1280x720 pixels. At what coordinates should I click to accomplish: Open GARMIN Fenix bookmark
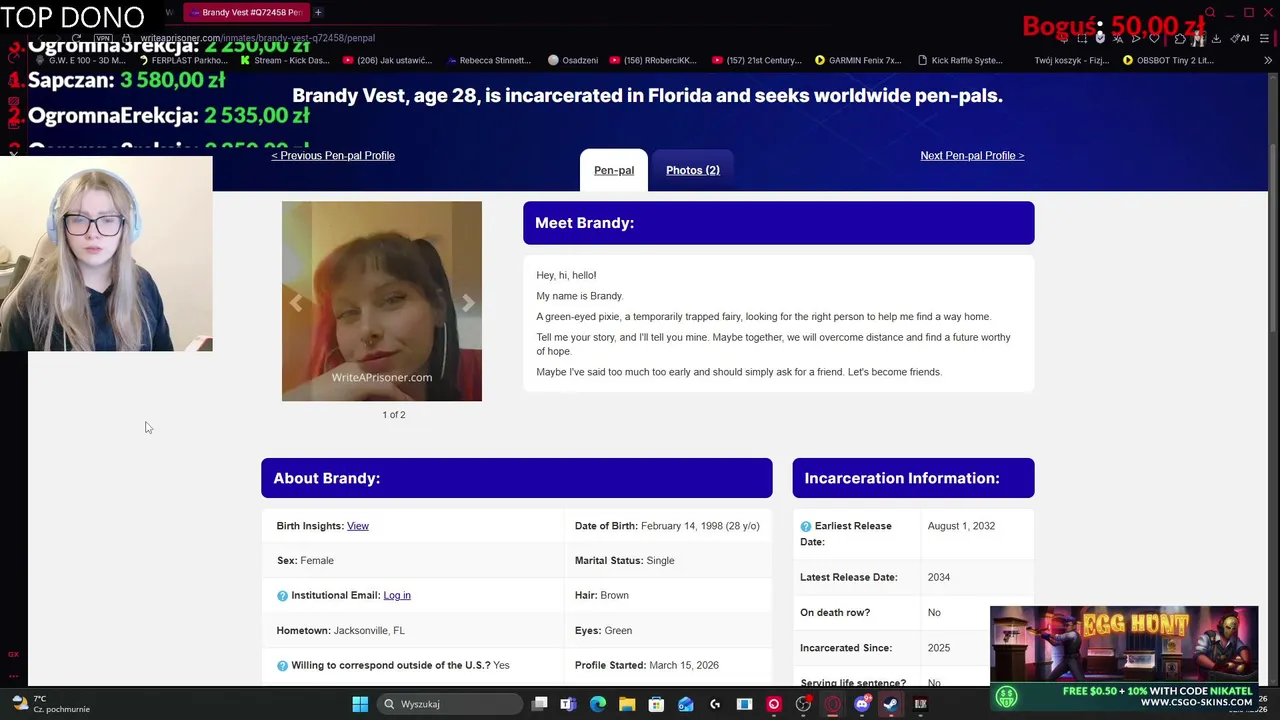click(x=858, y=60)
